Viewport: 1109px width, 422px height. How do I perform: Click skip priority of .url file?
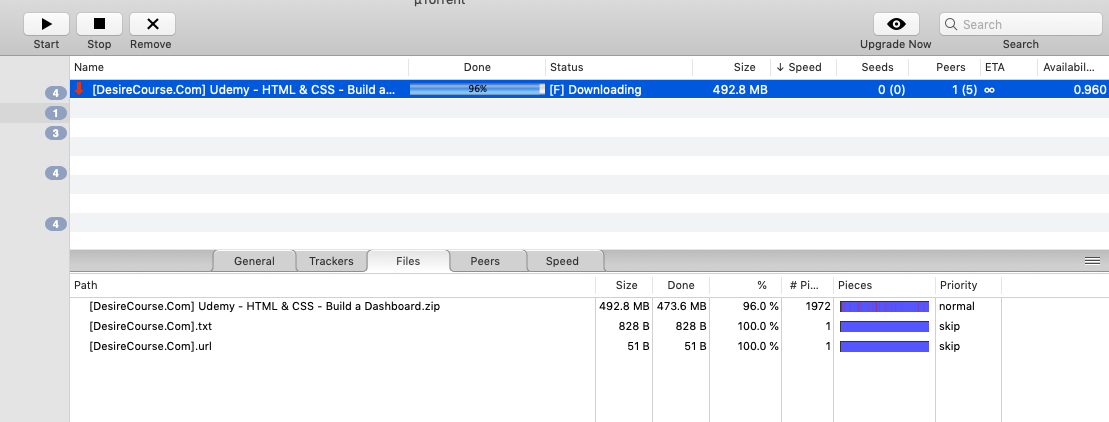(949, 346)
